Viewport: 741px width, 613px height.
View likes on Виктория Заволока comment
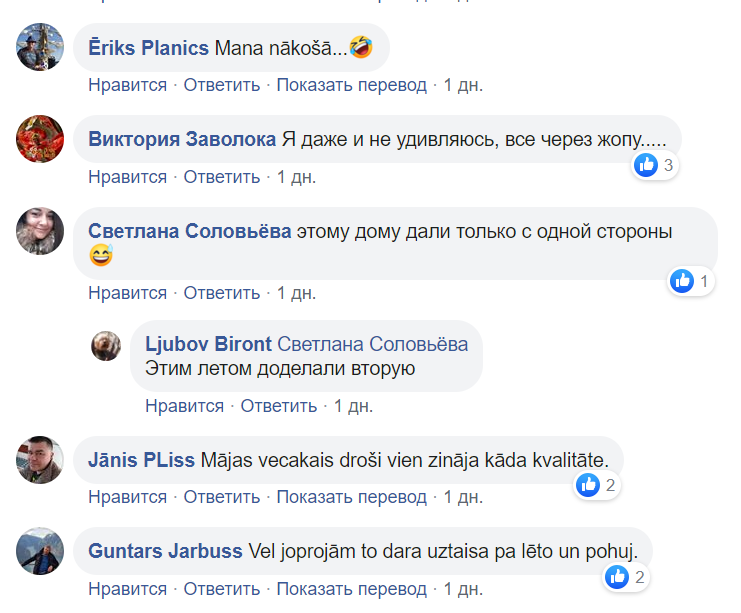pos(655,165)
